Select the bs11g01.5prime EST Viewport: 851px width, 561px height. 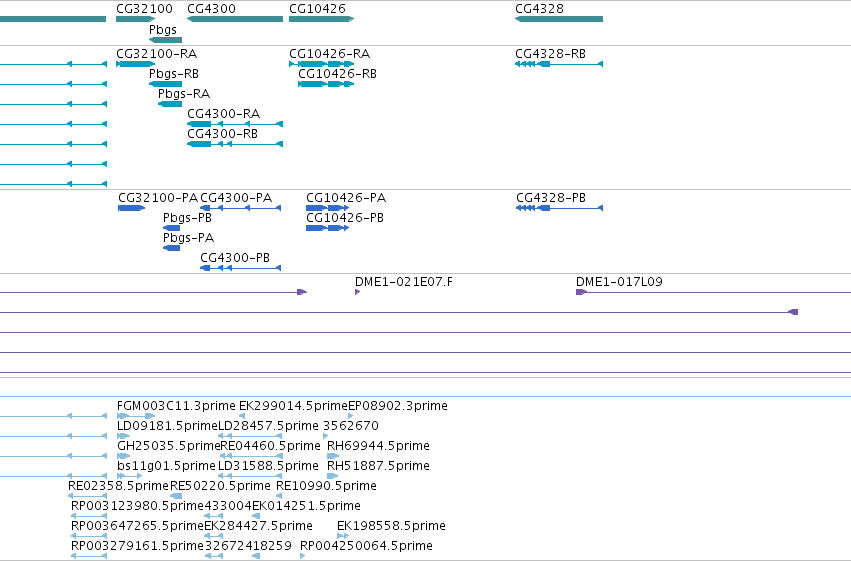click(x=130, y=476)
